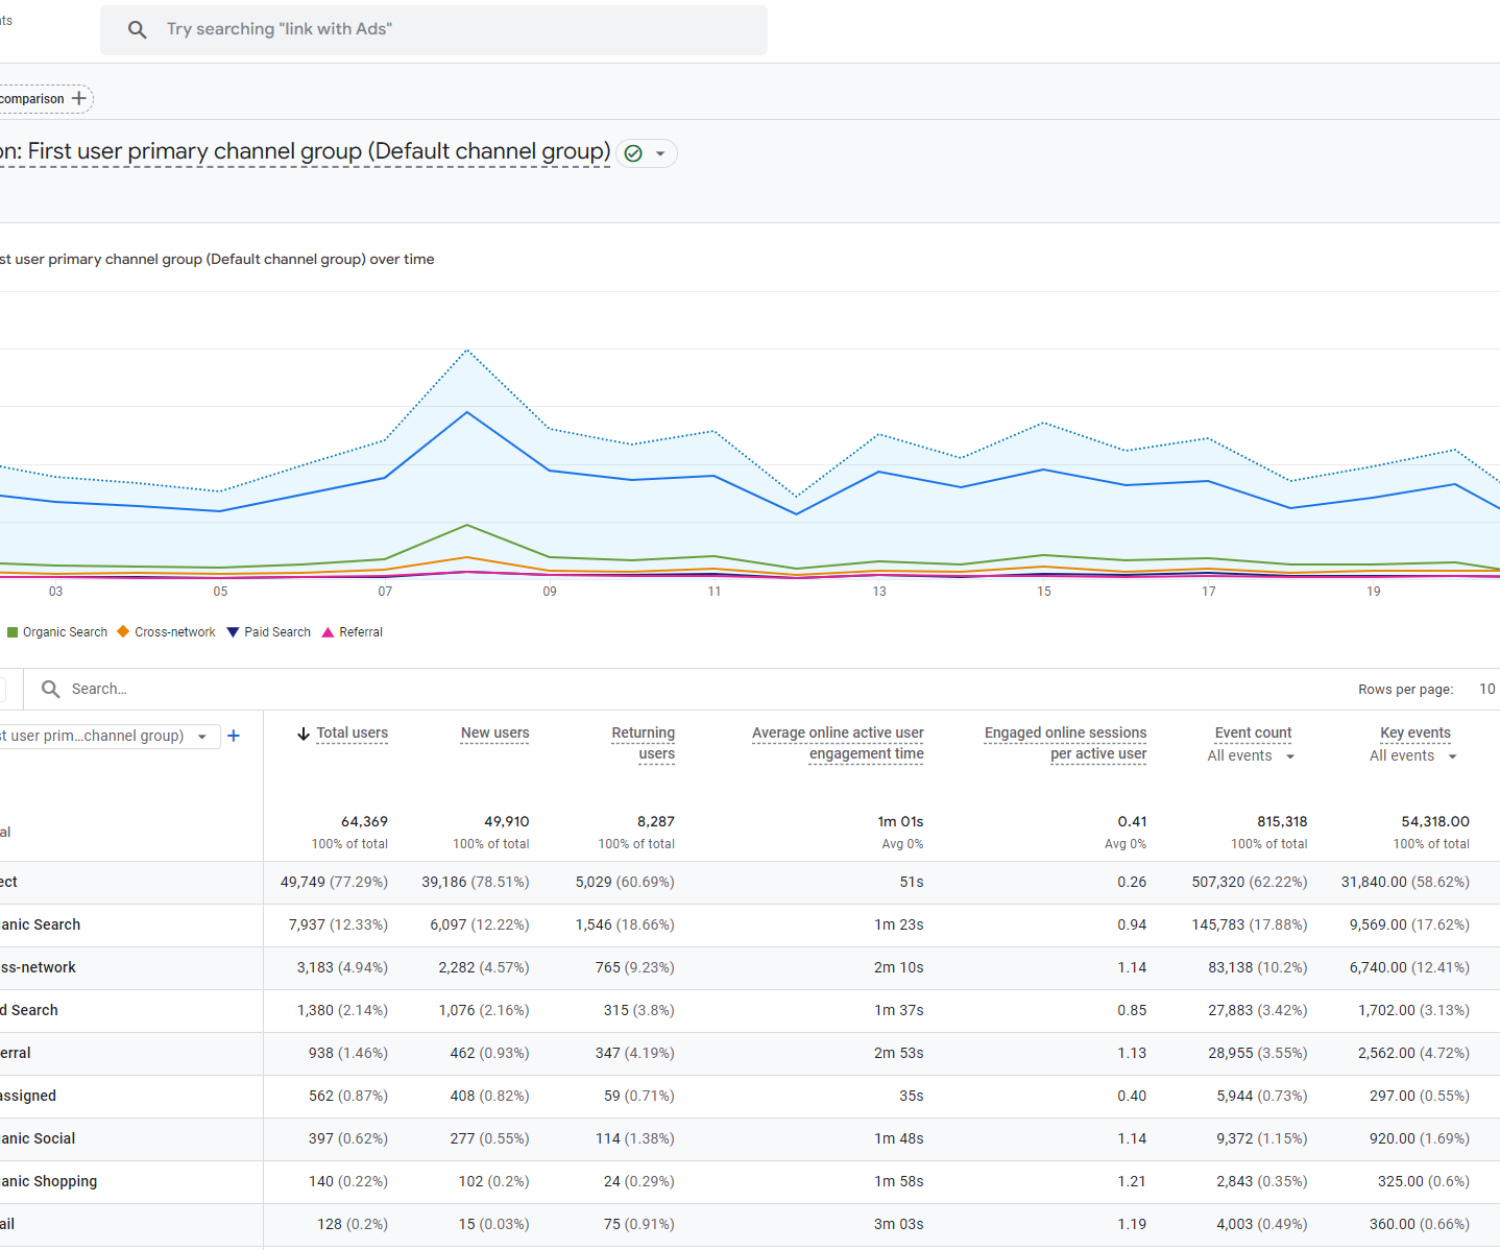Click the table search magnifier icon

point(51,689)
